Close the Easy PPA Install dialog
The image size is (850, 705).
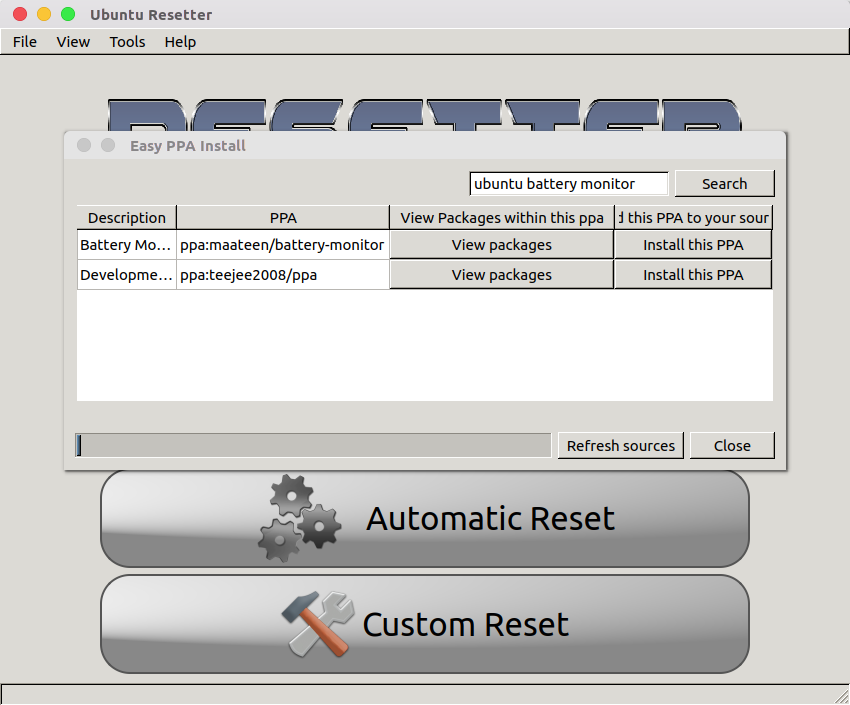(732, 445)
